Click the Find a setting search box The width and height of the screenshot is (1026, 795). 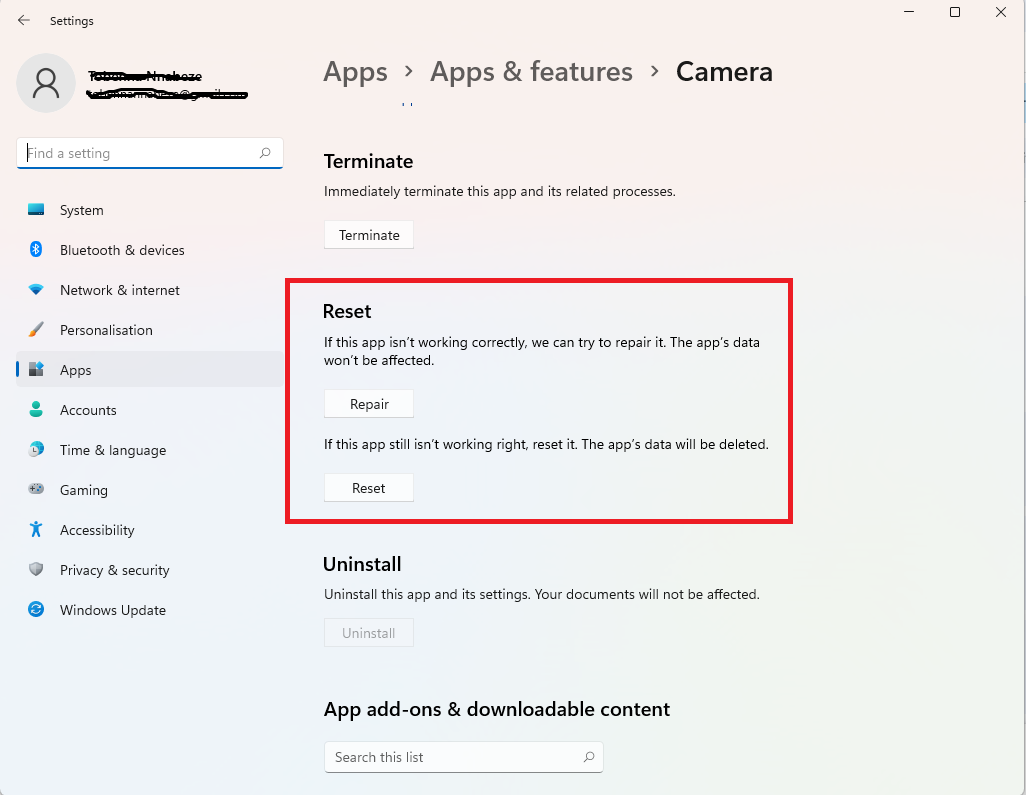(140, 153)
